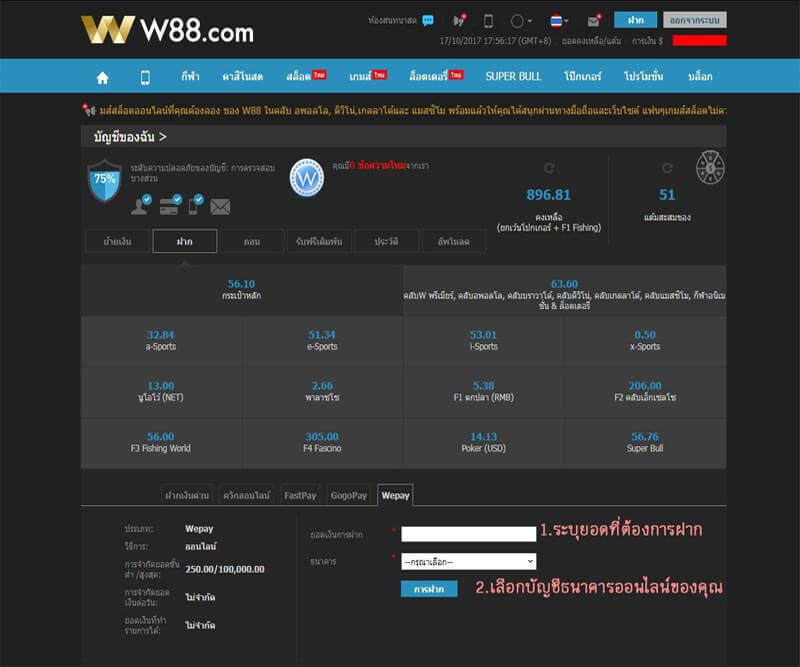
Task: Select the FastPay tab
Action: point(300,495)
